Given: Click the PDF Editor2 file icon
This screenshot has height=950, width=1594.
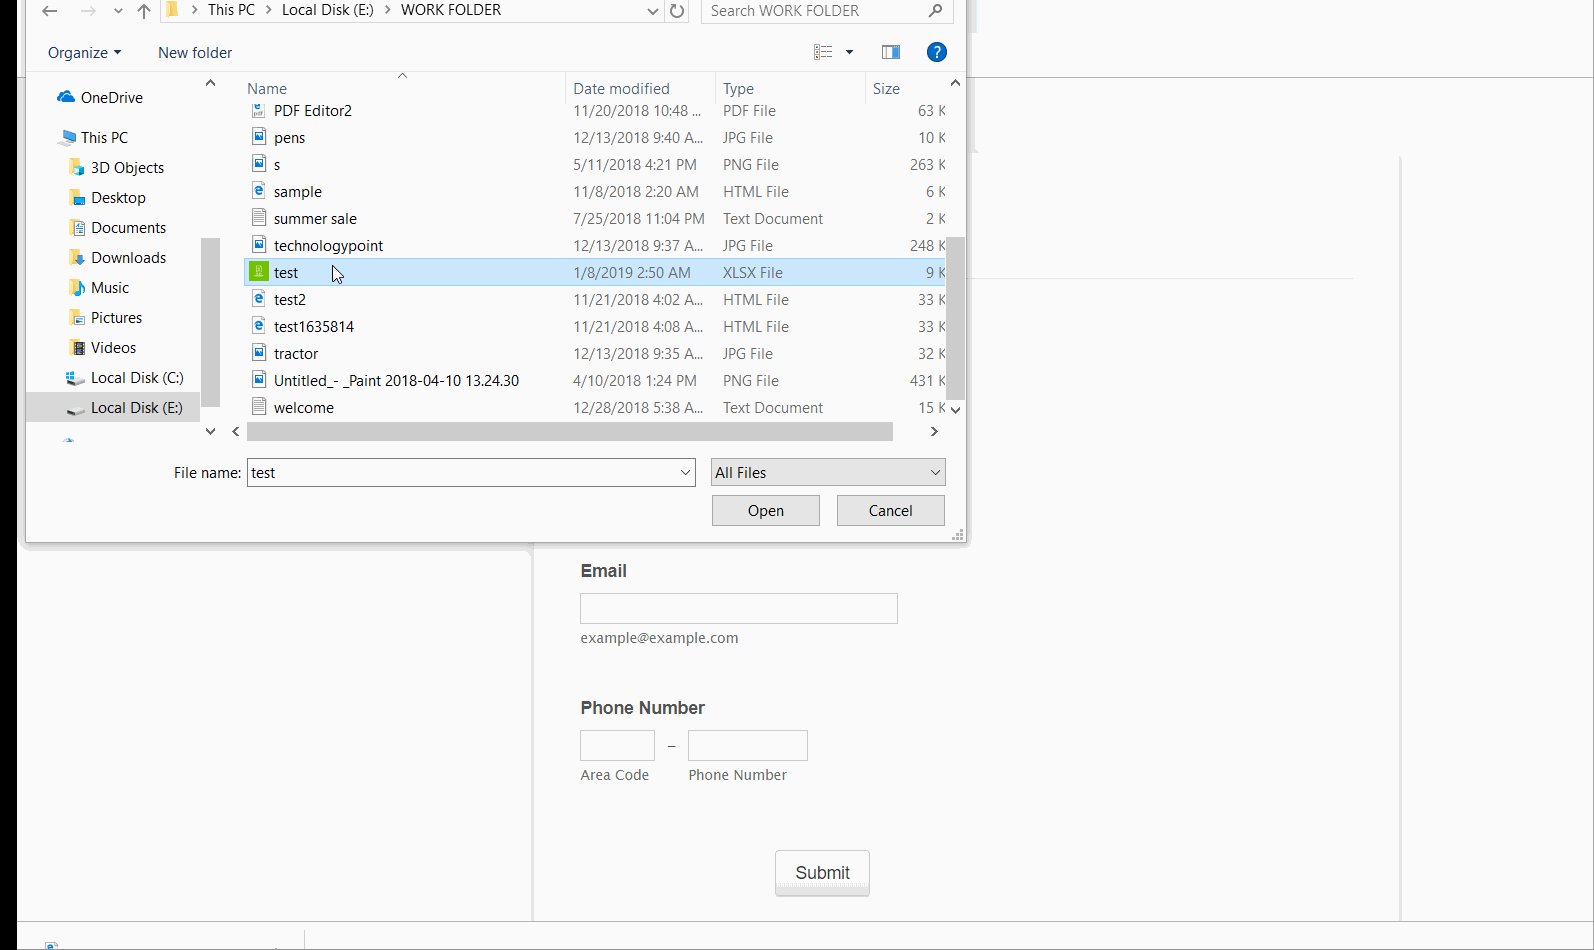Looking at the screenshot, I should click(258, 110).
